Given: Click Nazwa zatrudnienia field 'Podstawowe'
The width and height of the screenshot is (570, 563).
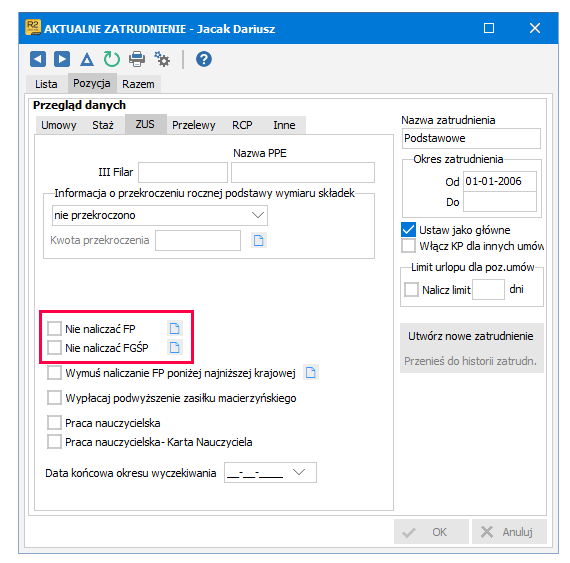Looking at the screenshot, I should (471, 138).
